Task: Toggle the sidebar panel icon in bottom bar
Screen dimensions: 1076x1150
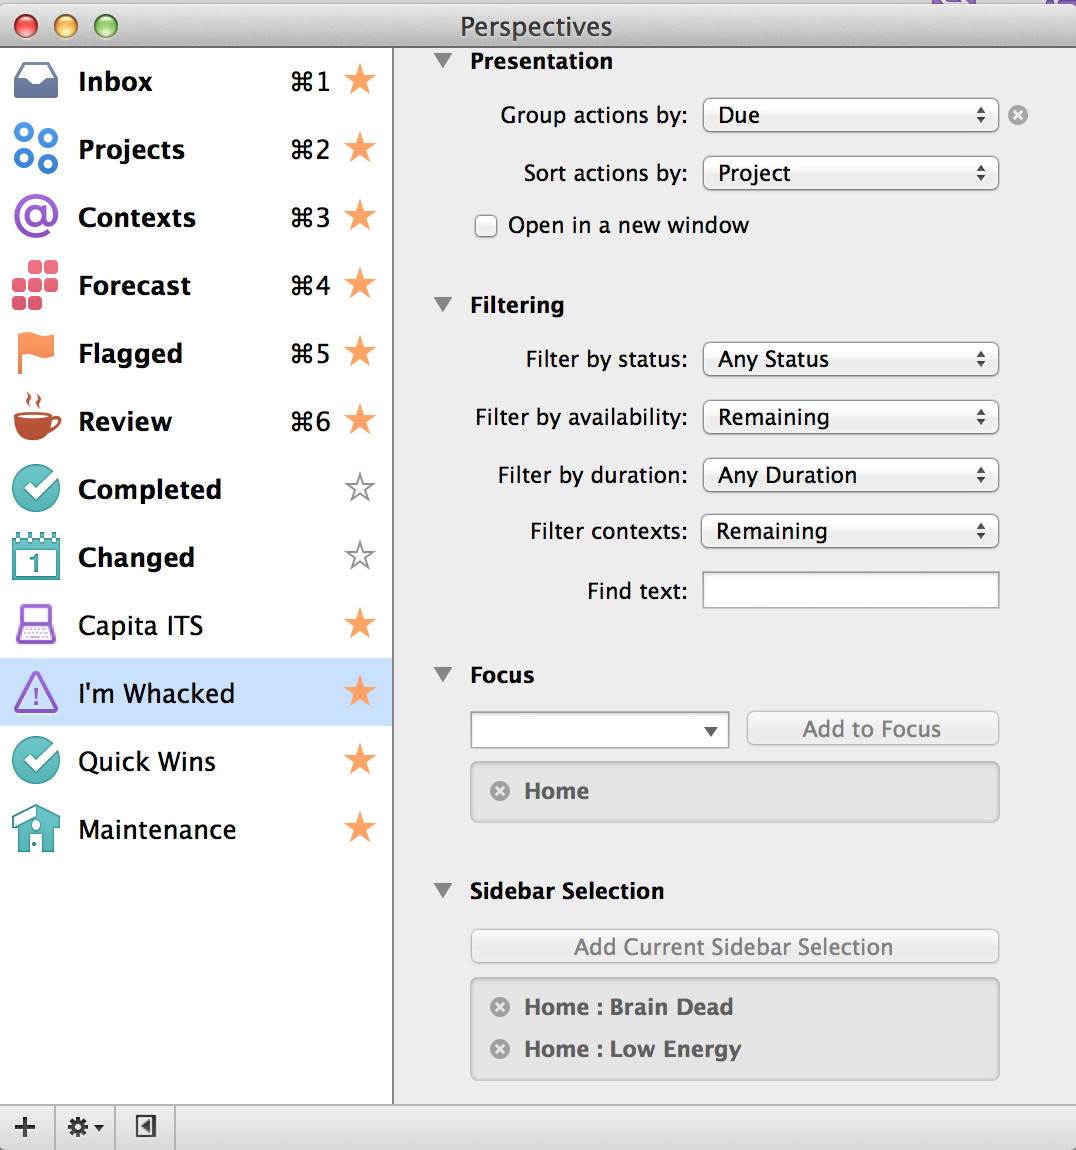Action: 146,1127
